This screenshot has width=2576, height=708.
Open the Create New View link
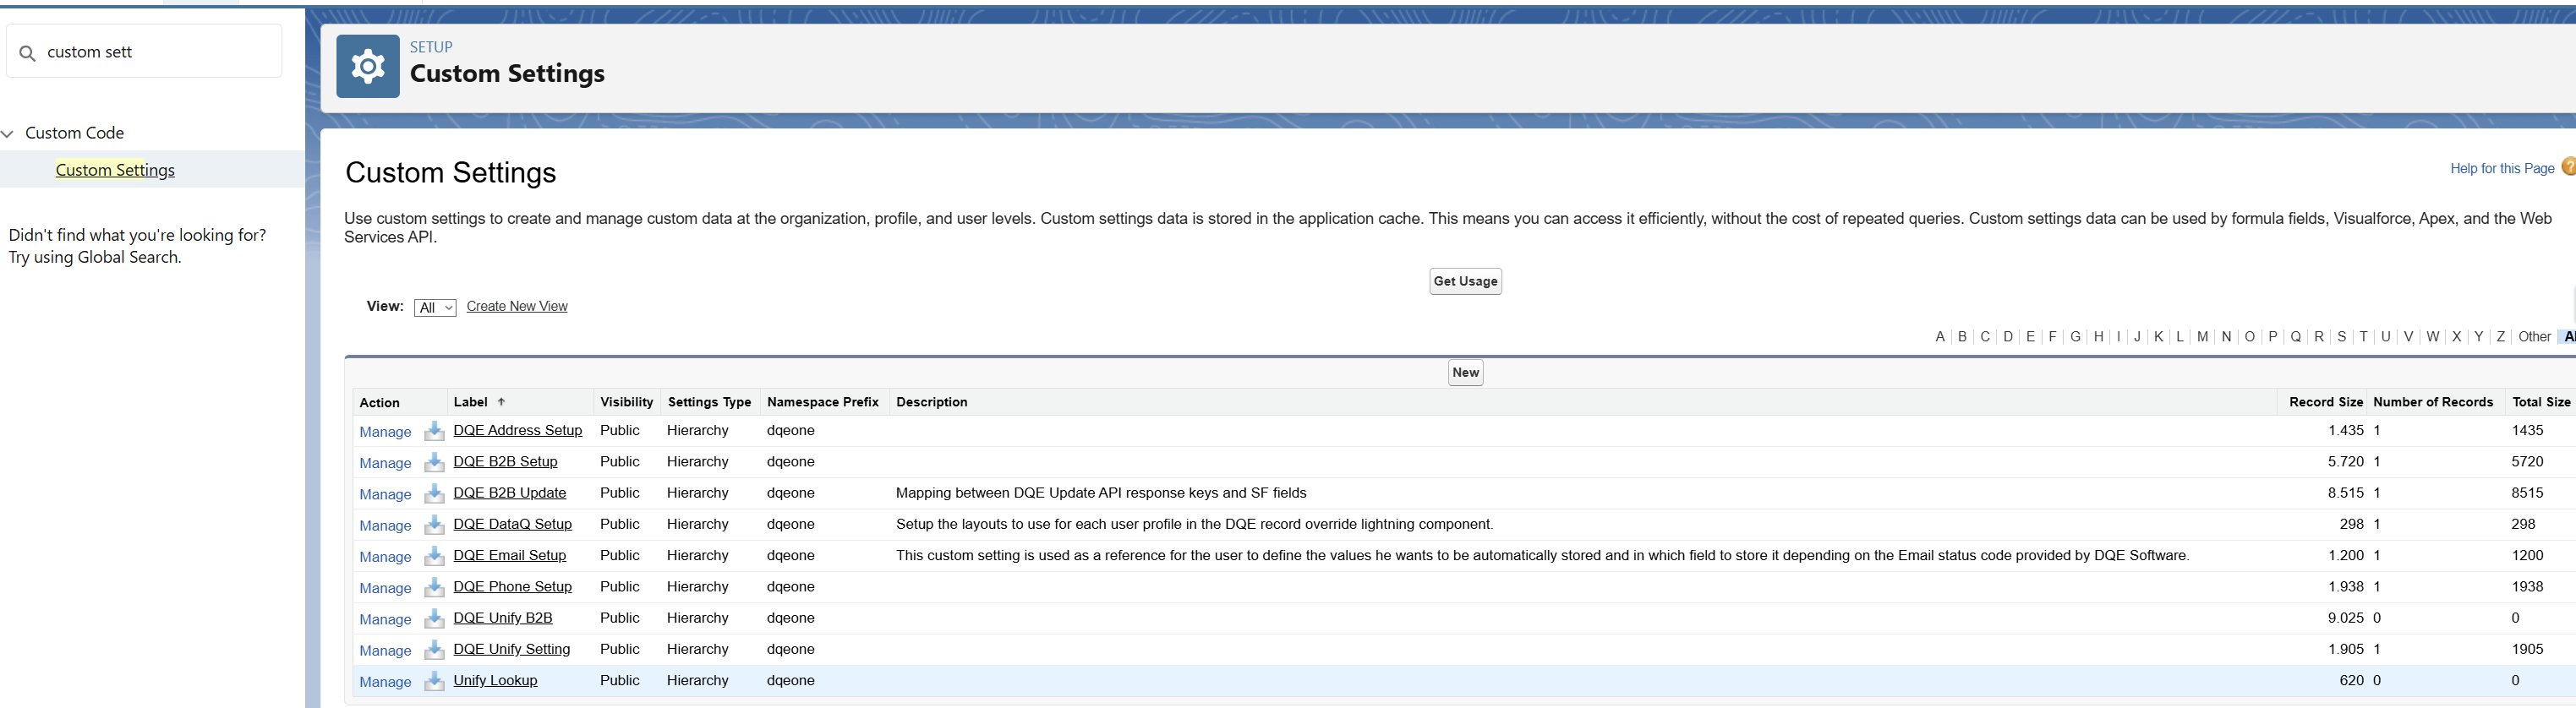pos(517,306)
